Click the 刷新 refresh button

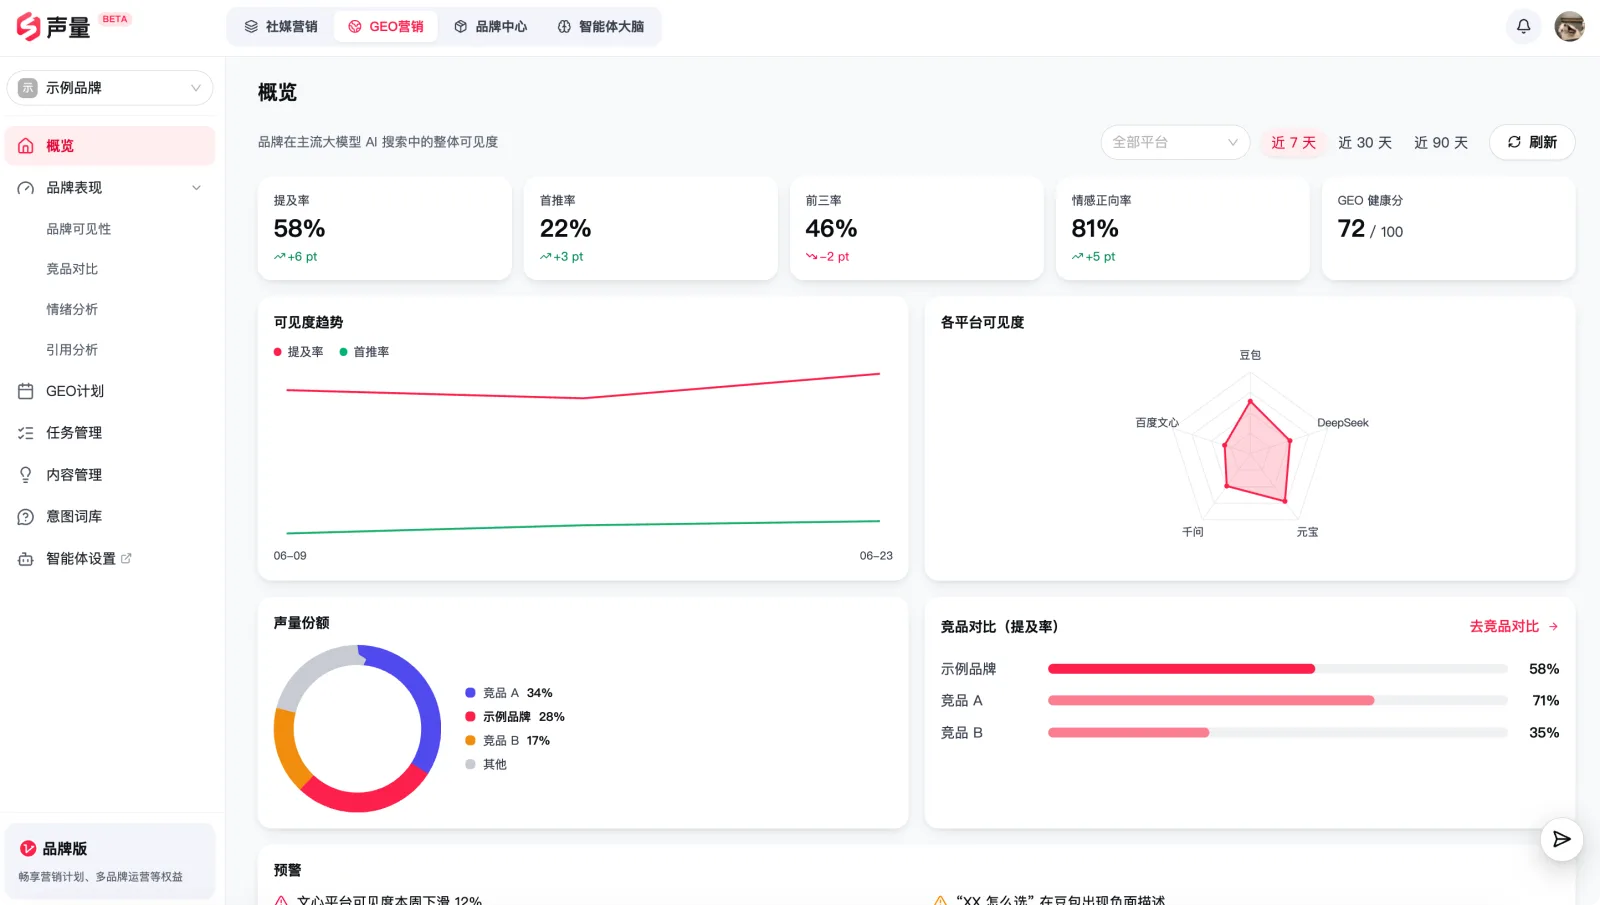click(x=1532, y=142)
